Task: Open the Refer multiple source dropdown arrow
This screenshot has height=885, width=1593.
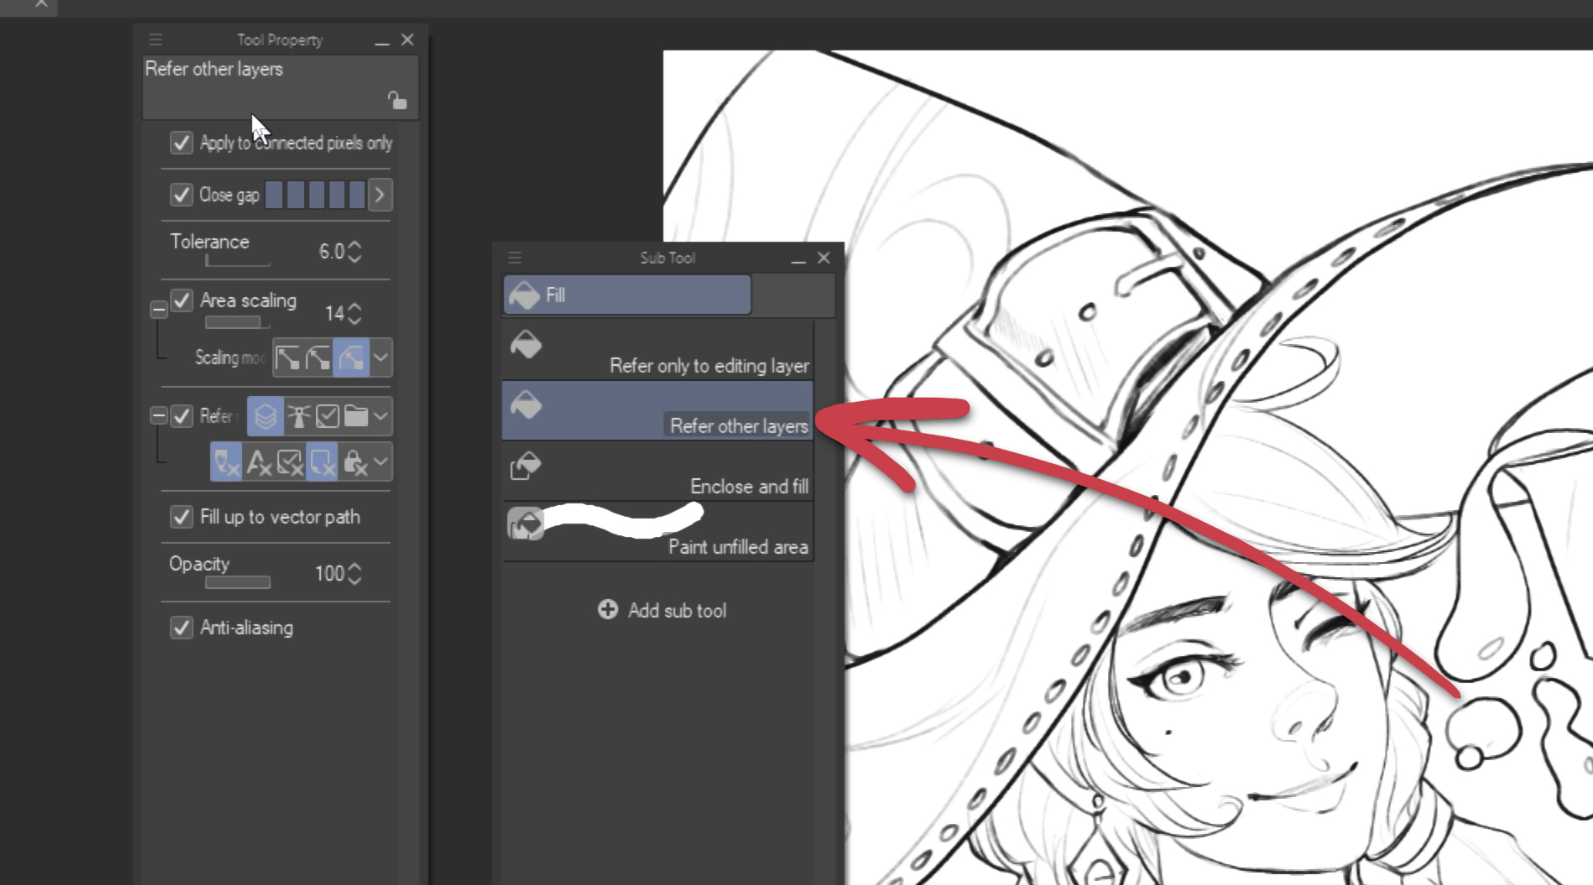Action: tap(381, 416)
